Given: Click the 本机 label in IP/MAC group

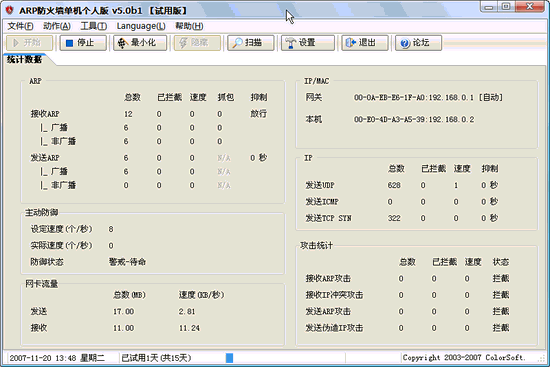Looking at the screenshot, I should click(314, 120).
